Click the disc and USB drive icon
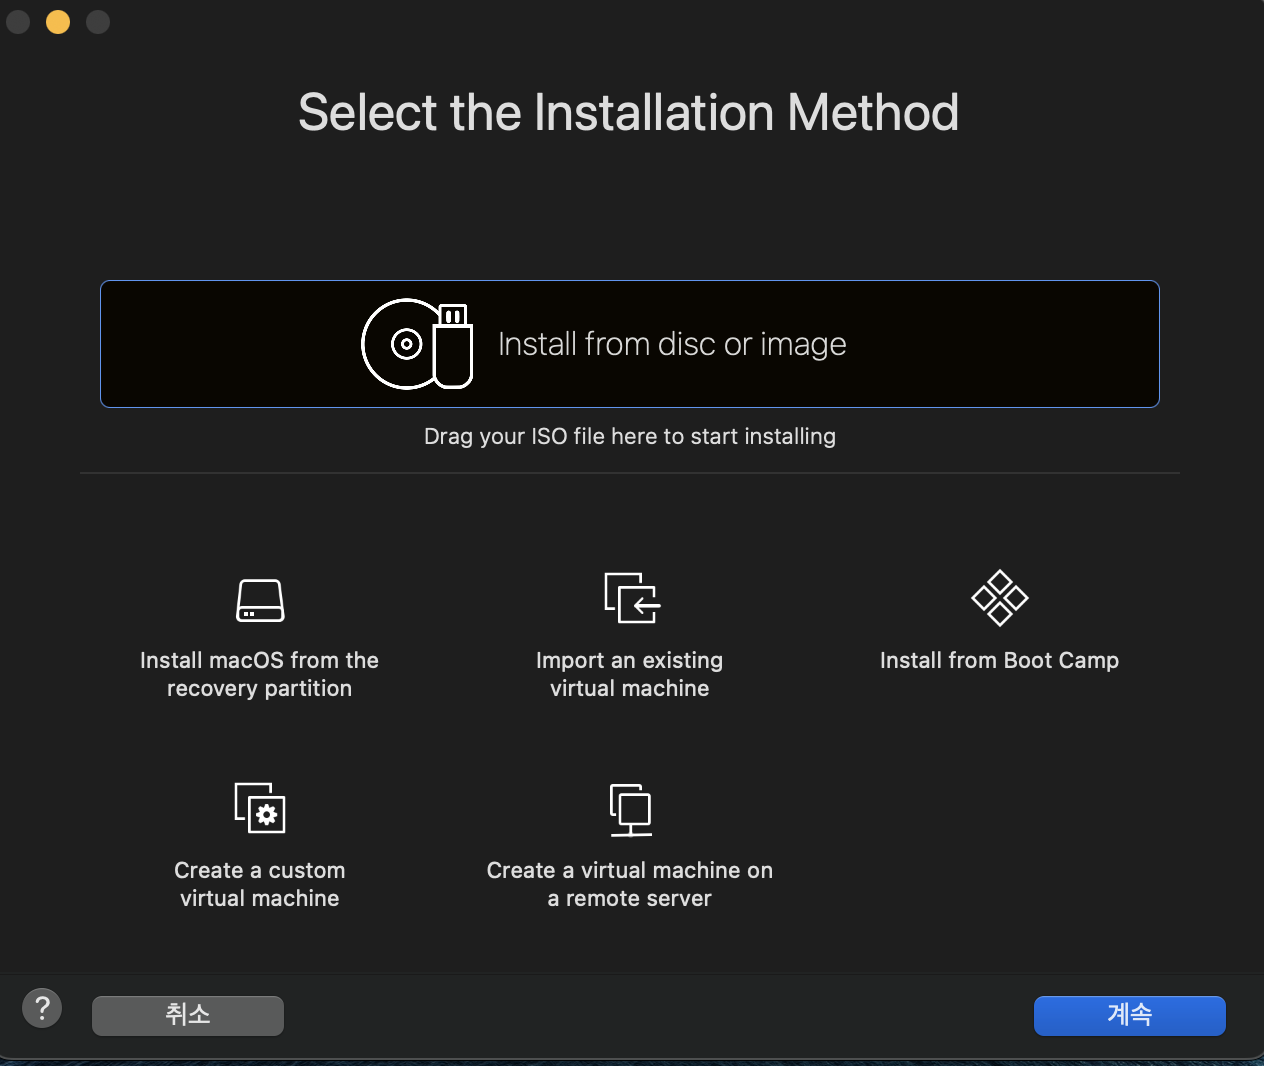1264x1066 pixels. [417, 344]
